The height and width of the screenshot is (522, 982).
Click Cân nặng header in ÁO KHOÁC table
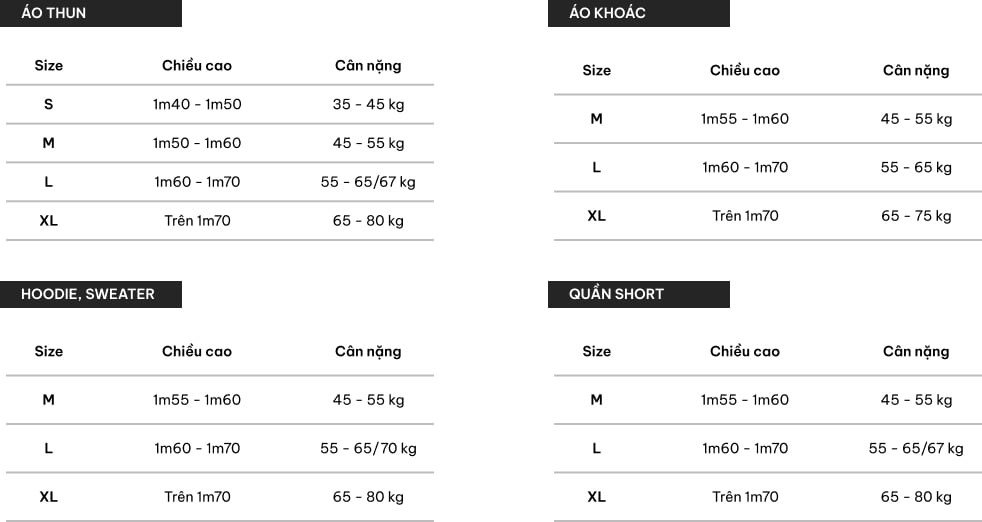(x=916, y=71)
